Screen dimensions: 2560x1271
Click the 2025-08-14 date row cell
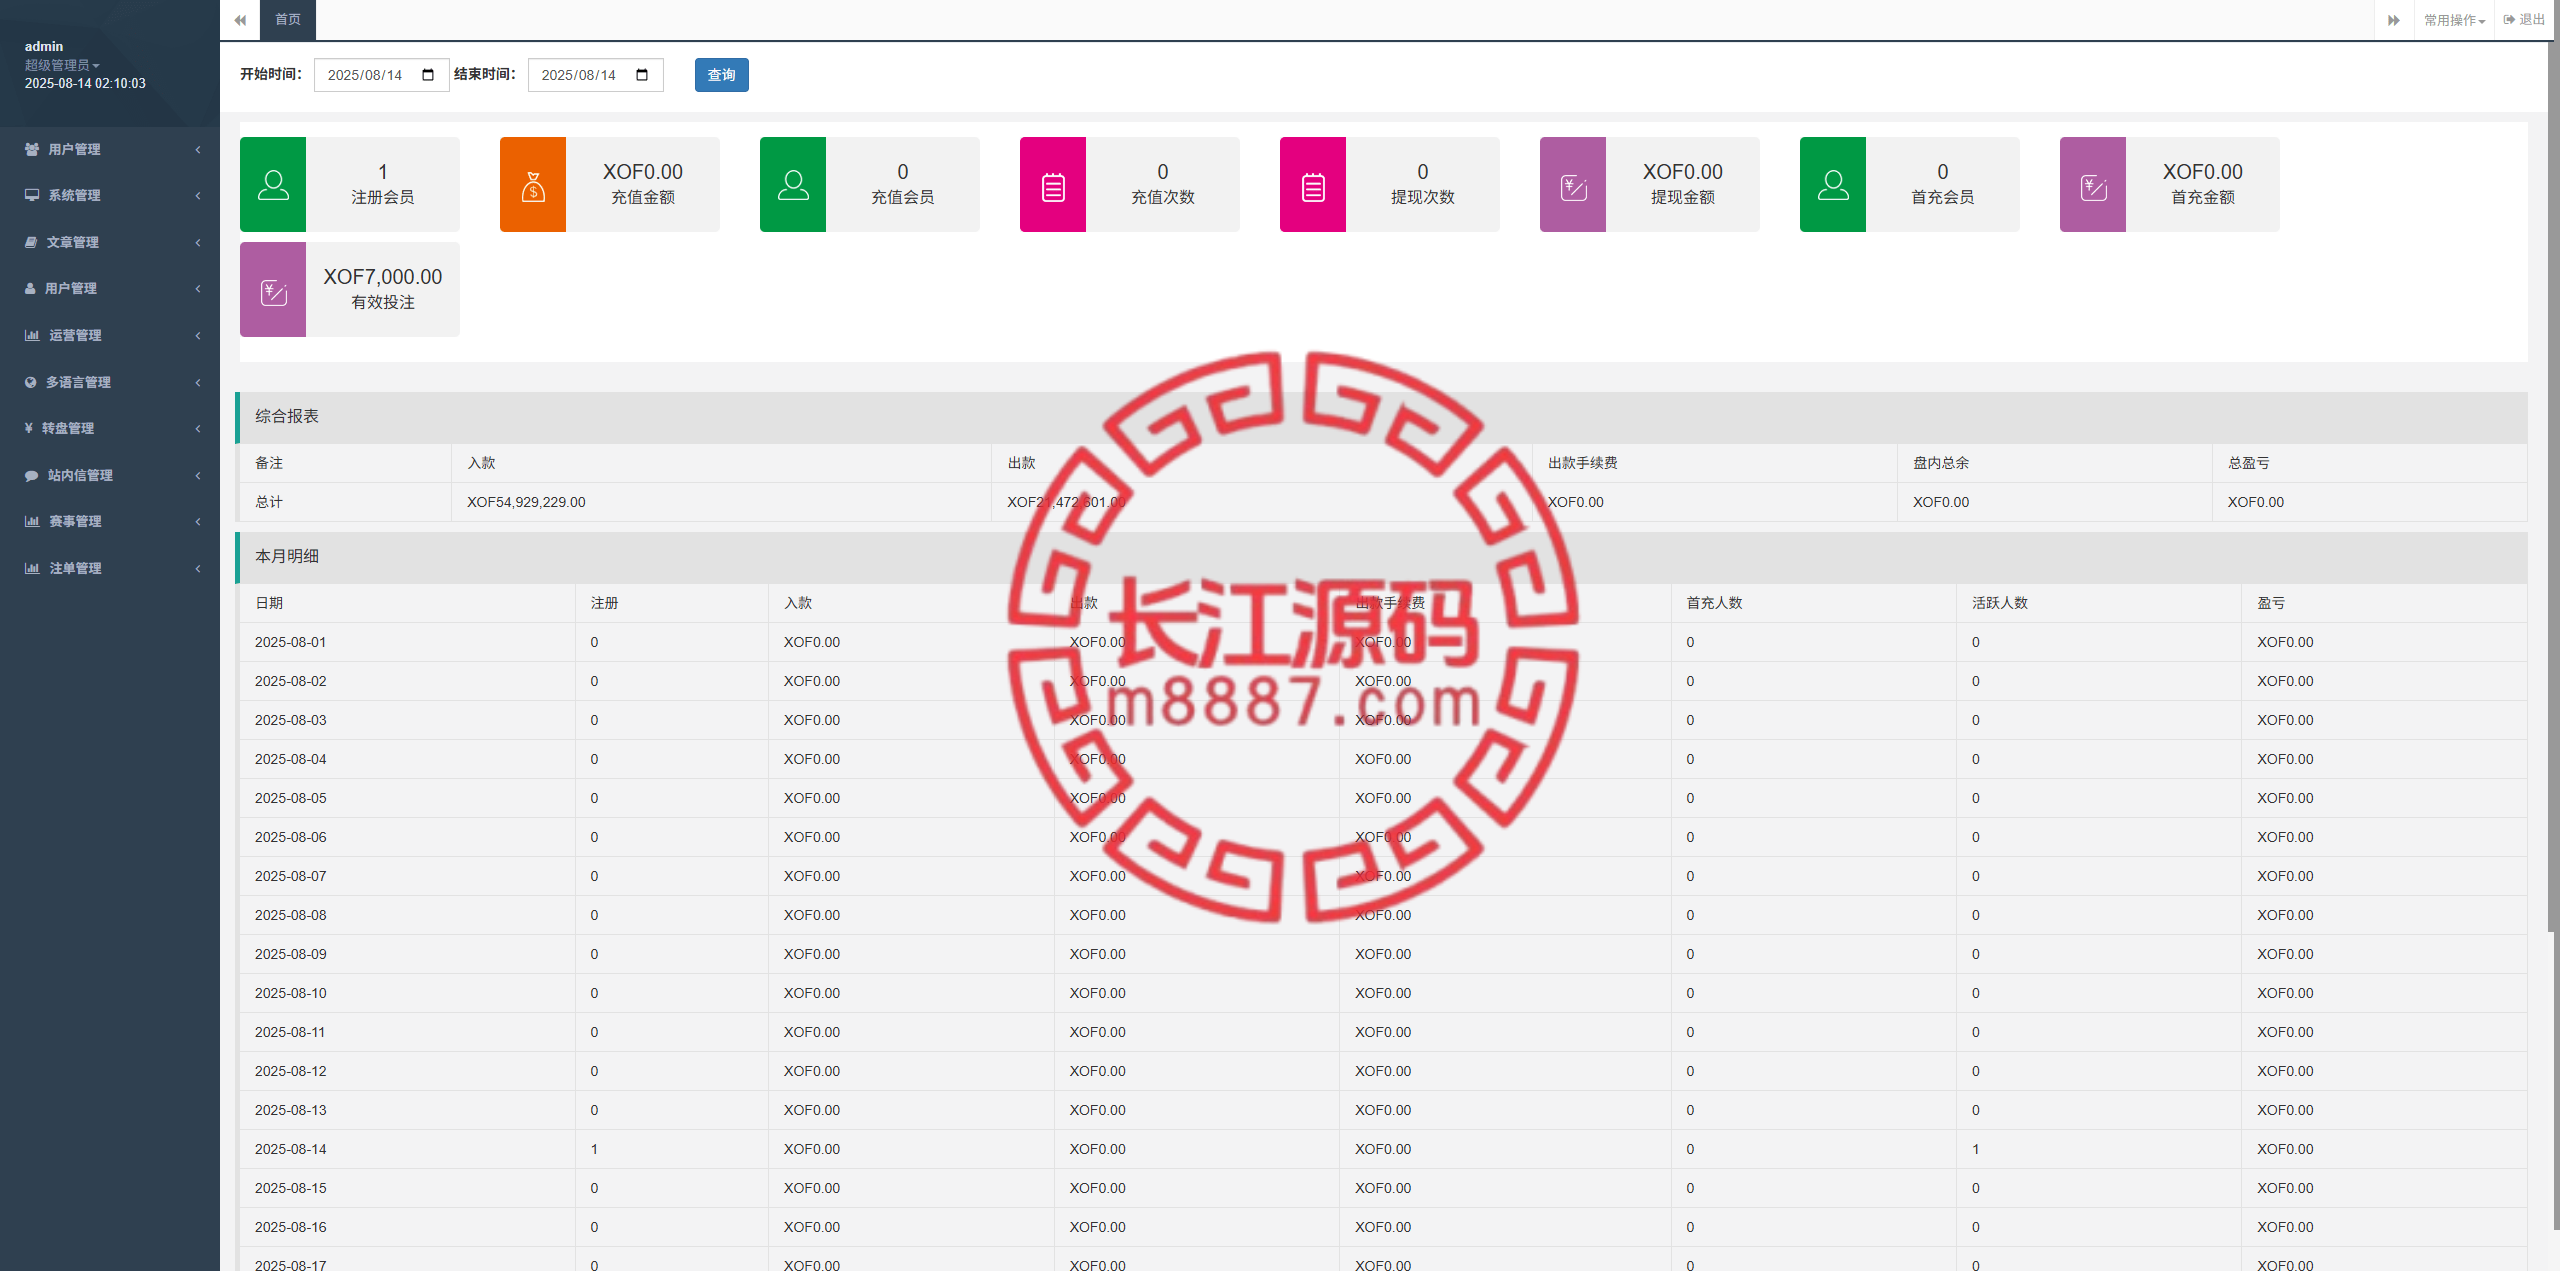(x=407, y=1149)
